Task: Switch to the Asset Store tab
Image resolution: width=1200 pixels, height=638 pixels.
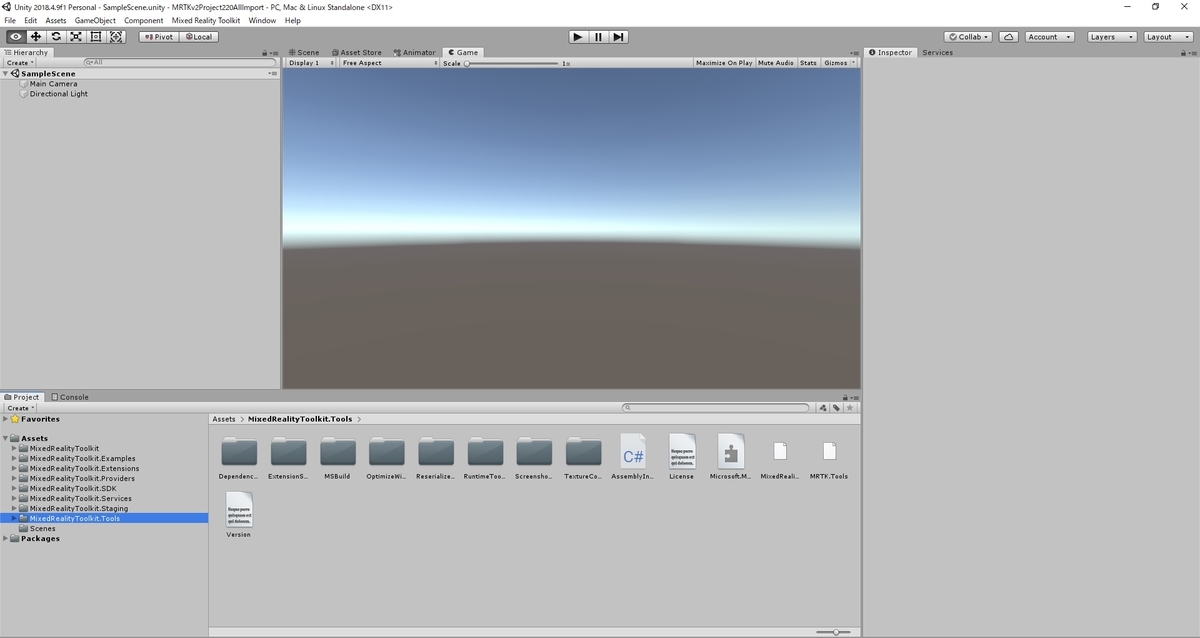Action: click(356, 52)
